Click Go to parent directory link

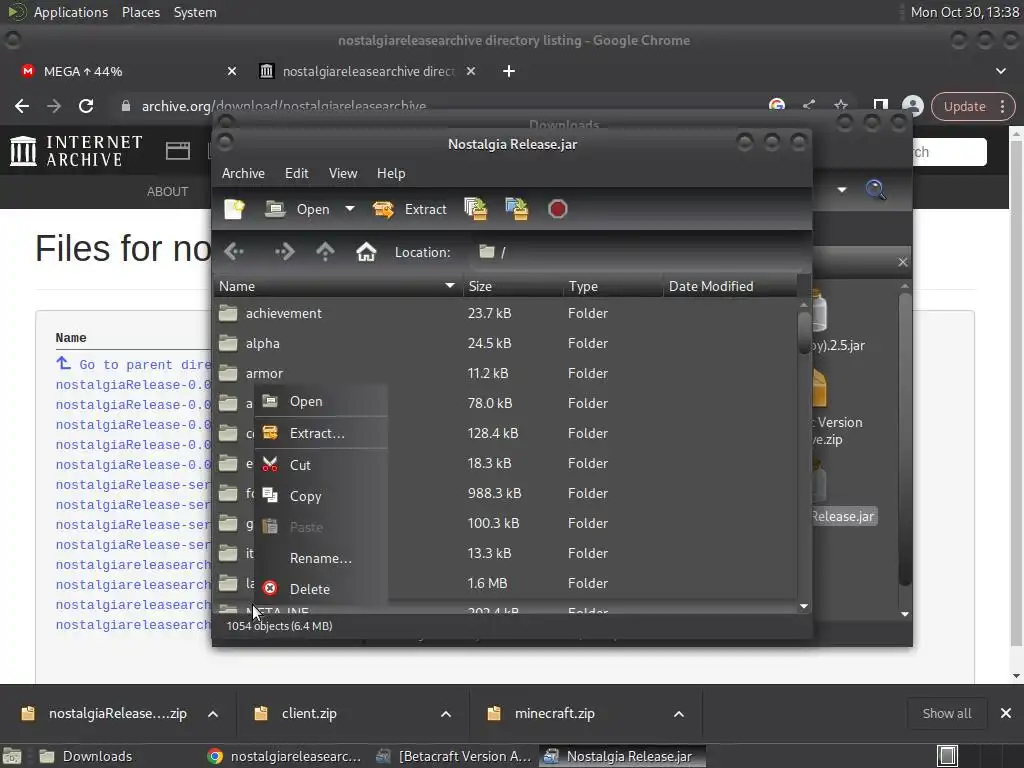tap(133, 364)
